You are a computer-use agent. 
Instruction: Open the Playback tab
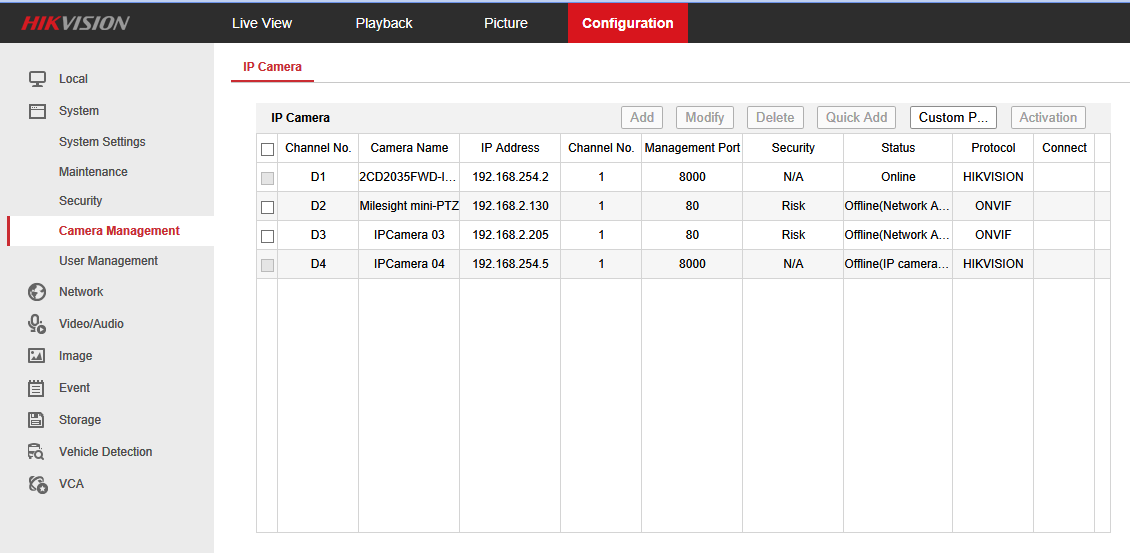(384, 23)
